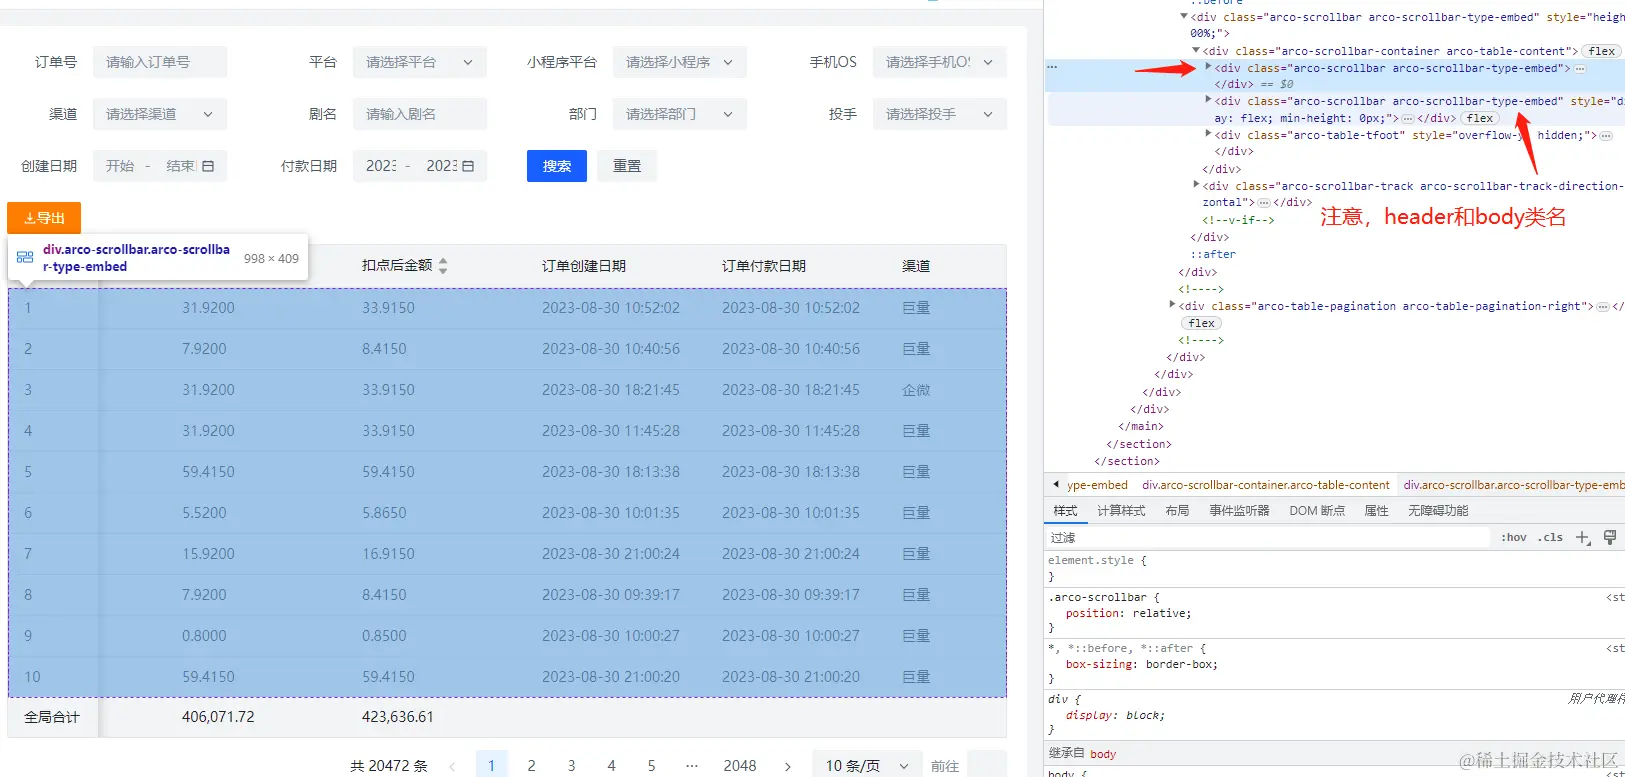Click the orange 导出 button
The image size is (1625, 777).
pos(44,218)
